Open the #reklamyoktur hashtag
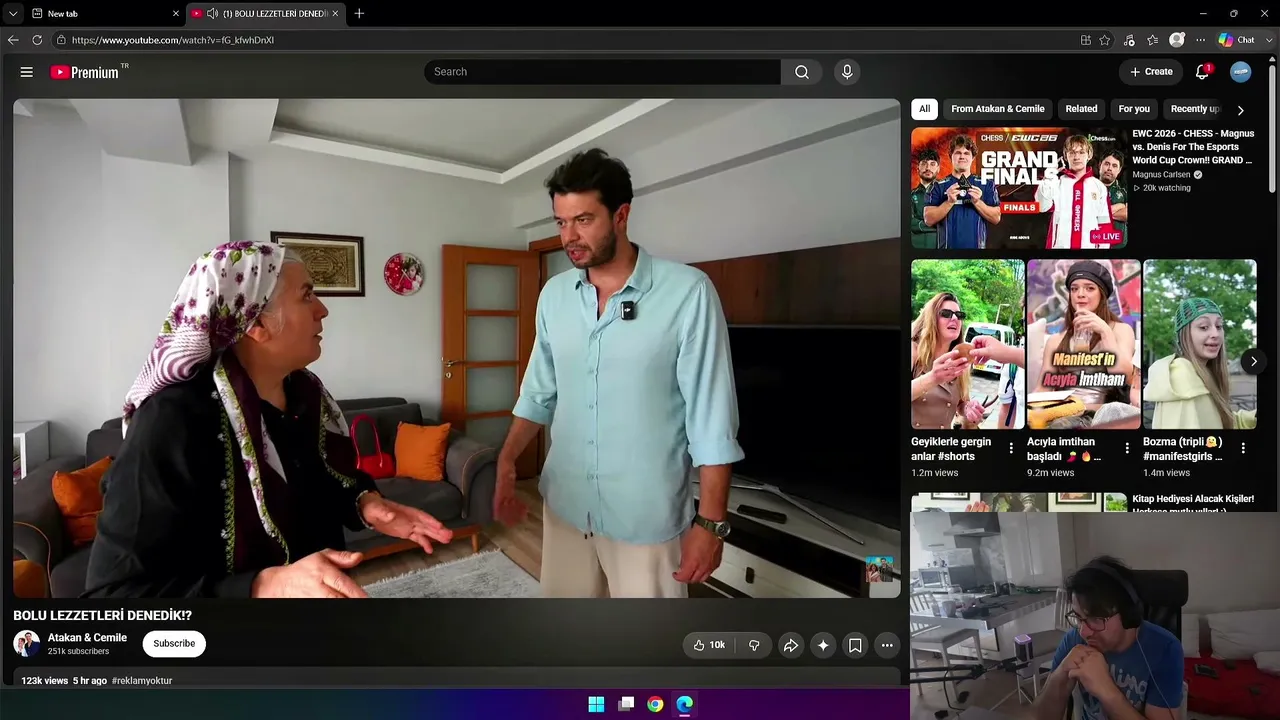The width and height of the screenshot is (1280, 720). pos(142,681)
